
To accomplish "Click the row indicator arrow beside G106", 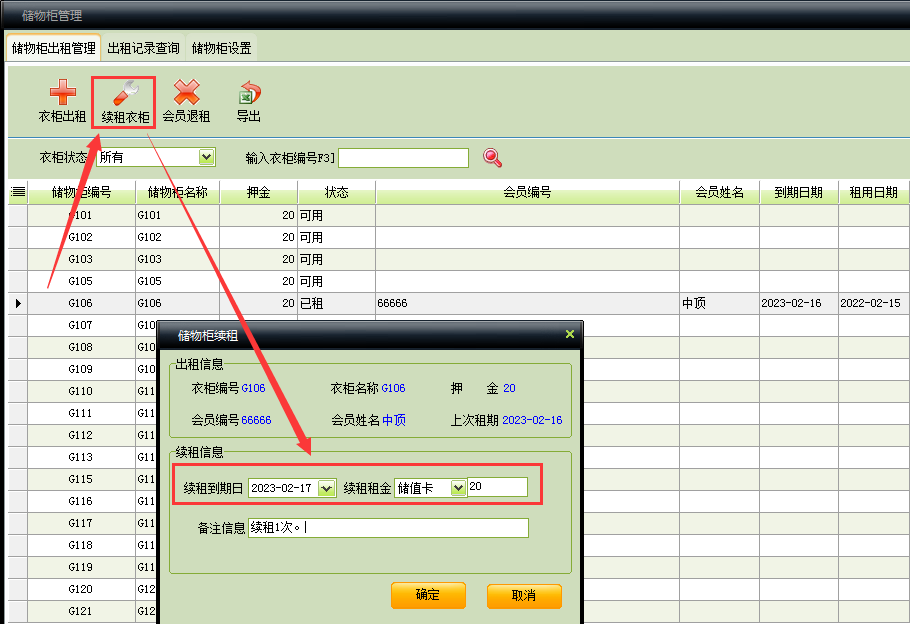I will 19,304.
